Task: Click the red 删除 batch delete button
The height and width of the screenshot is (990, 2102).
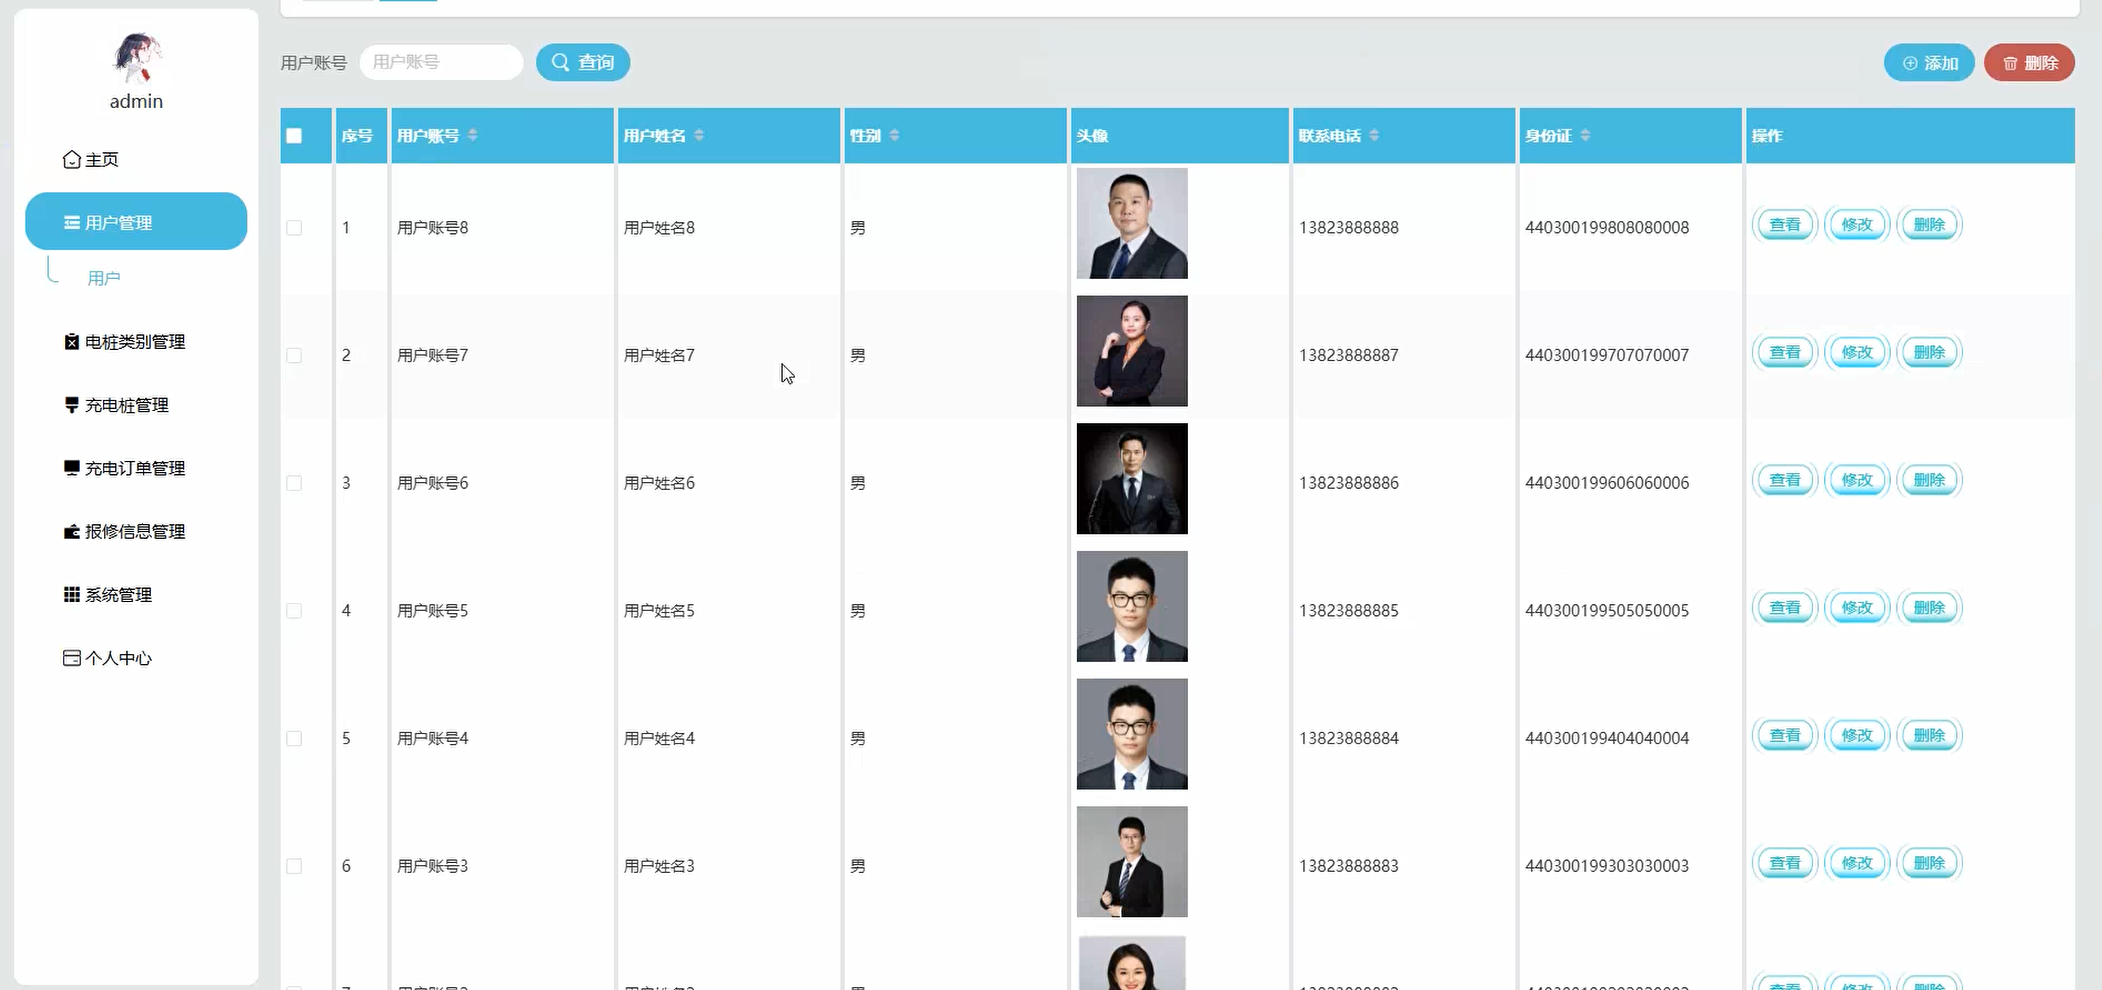Action: [2029, 63]
